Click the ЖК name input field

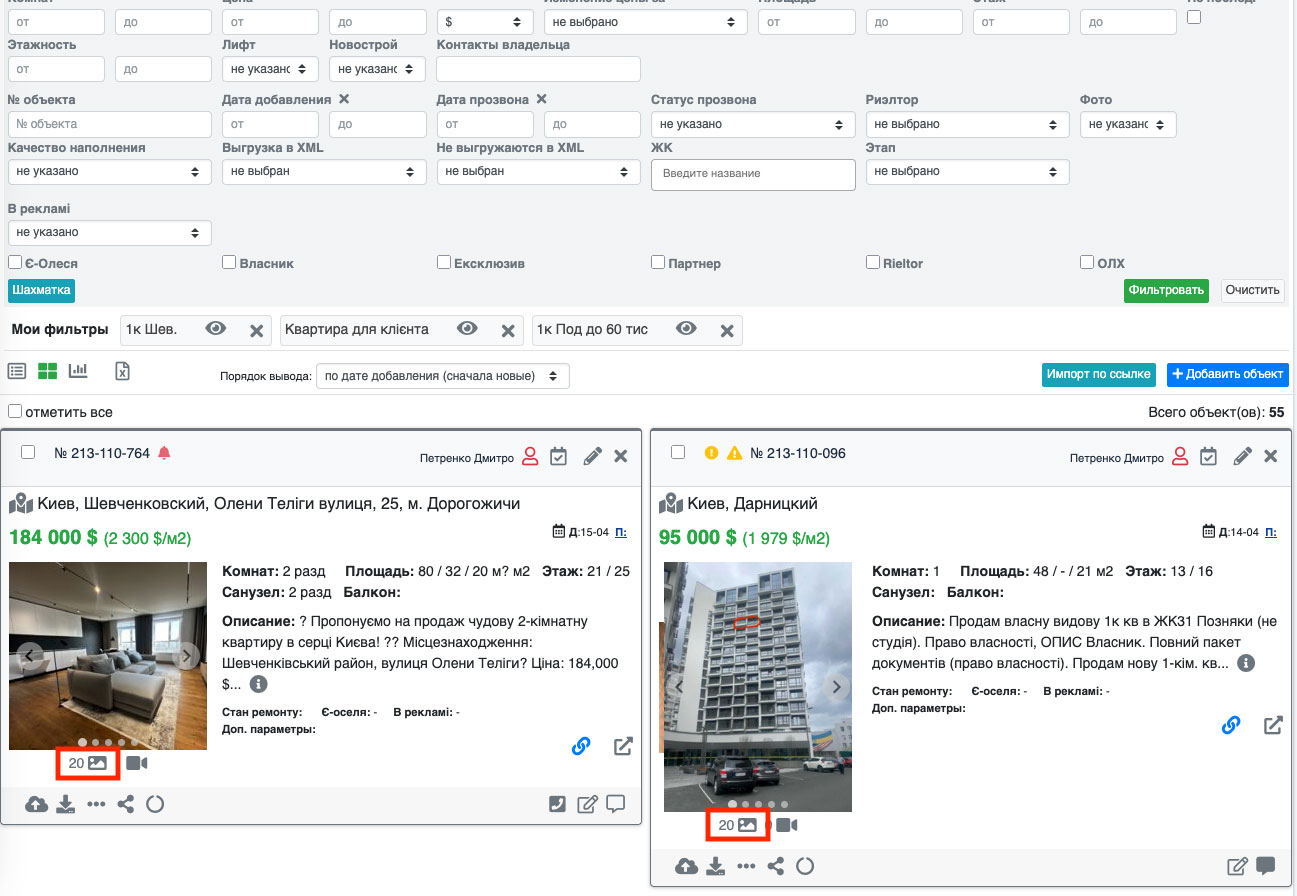pyautogui.click(x=752, y=173)
